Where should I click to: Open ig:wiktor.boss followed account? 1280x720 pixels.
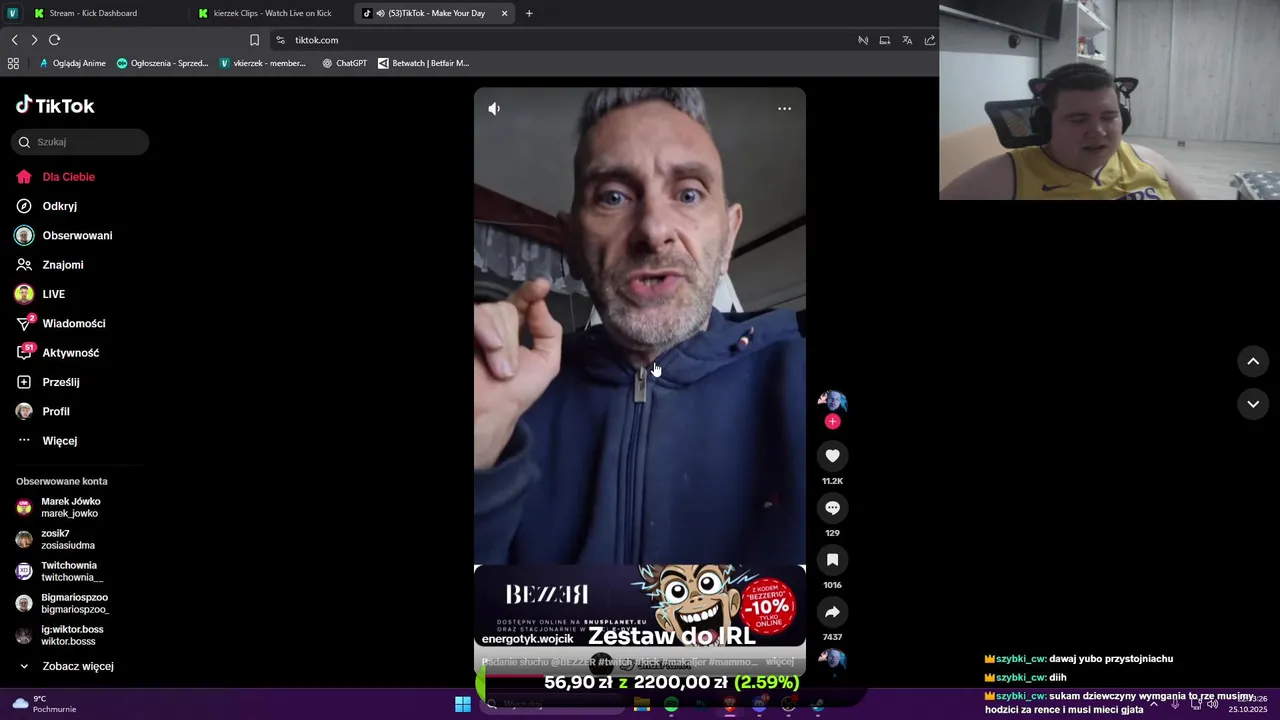60,636
